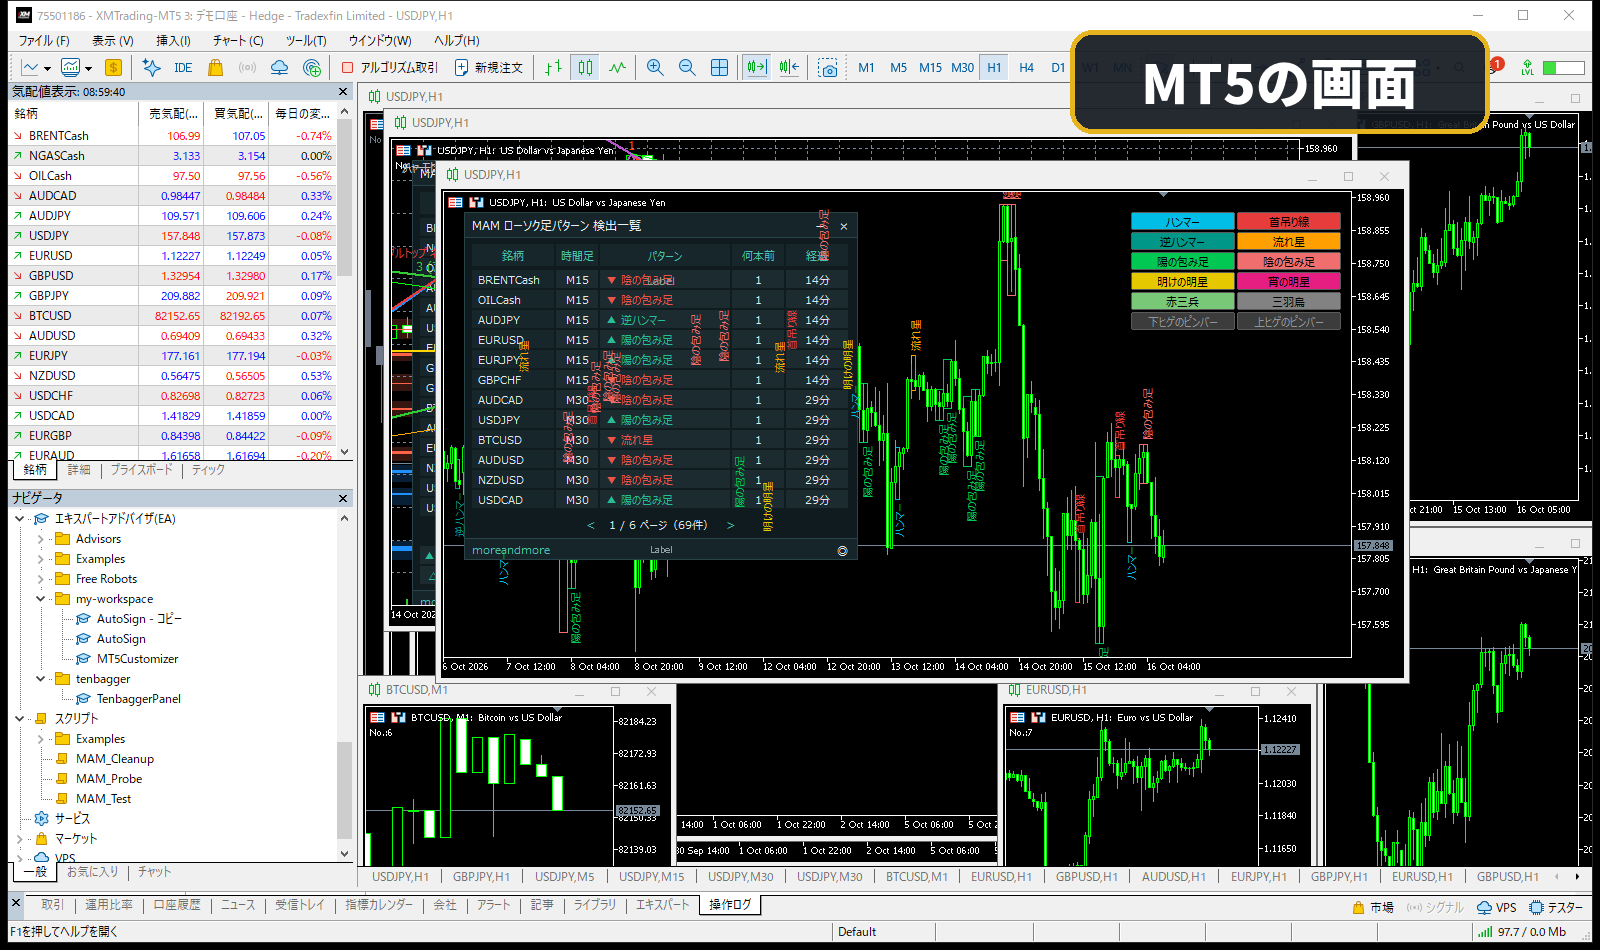Screen dimensions: 1600x950
Task: Click the gold dollar Market Watch icon
Action: tap(113, 68)
